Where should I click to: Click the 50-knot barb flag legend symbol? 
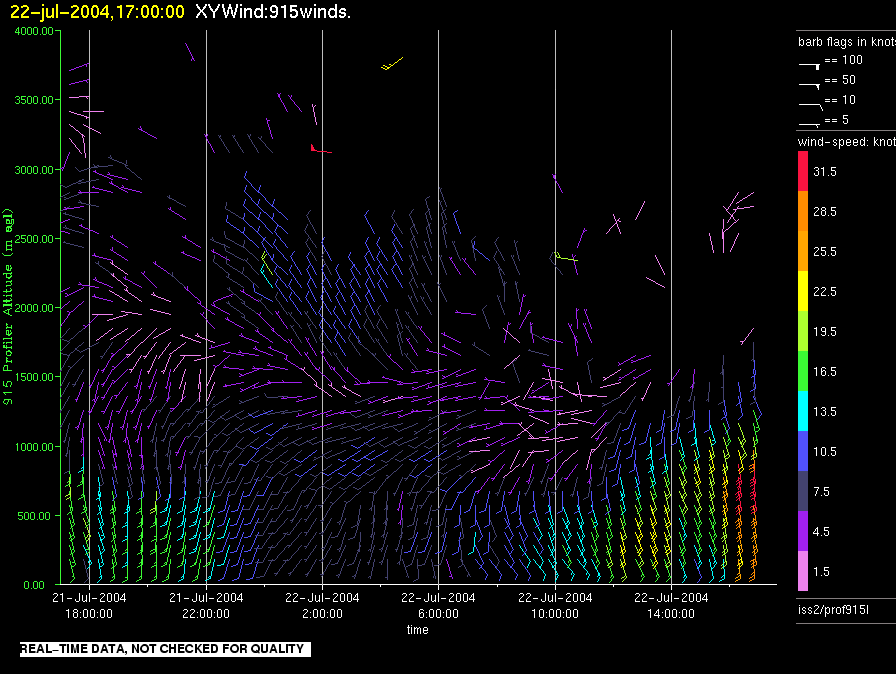810,86
